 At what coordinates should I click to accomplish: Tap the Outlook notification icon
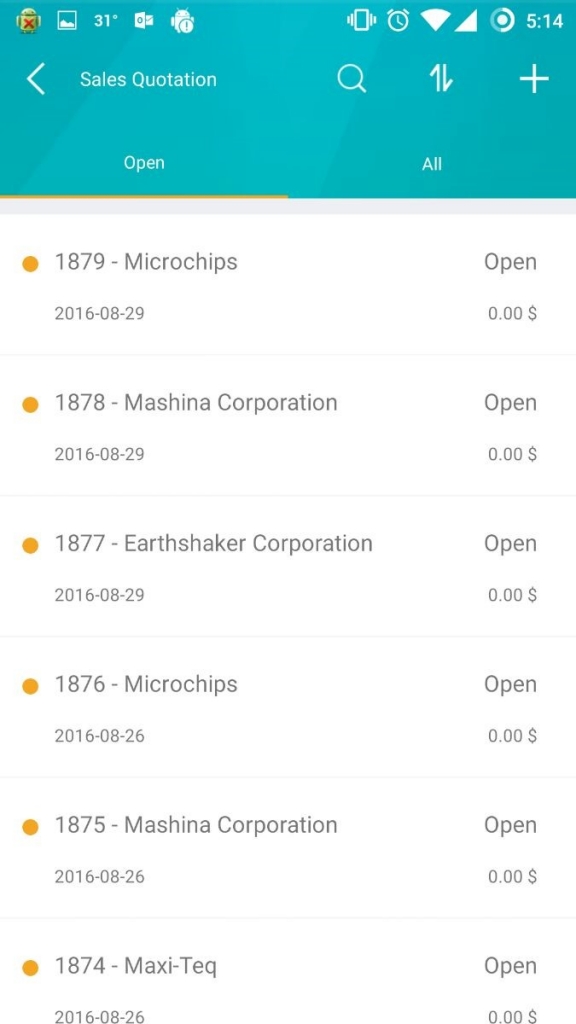pyautogui.click(x=144, y=21)
